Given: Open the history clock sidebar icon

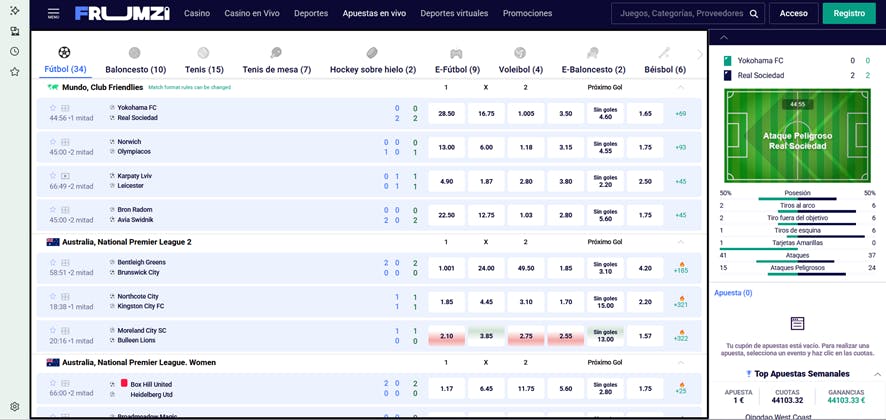Looking at the screenshot, I should (x=15, y=51).
